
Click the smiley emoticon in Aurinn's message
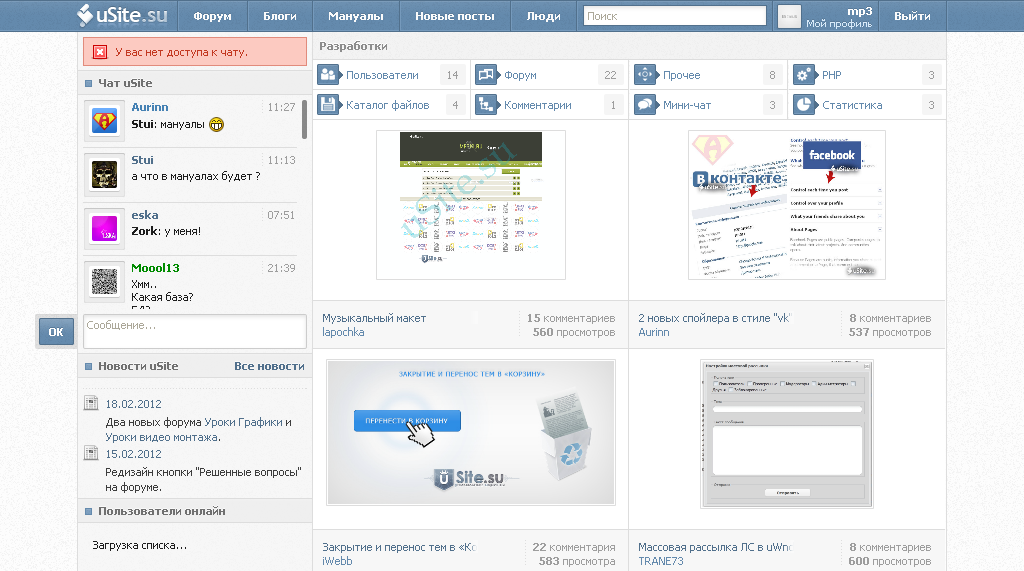pos(216,124)
